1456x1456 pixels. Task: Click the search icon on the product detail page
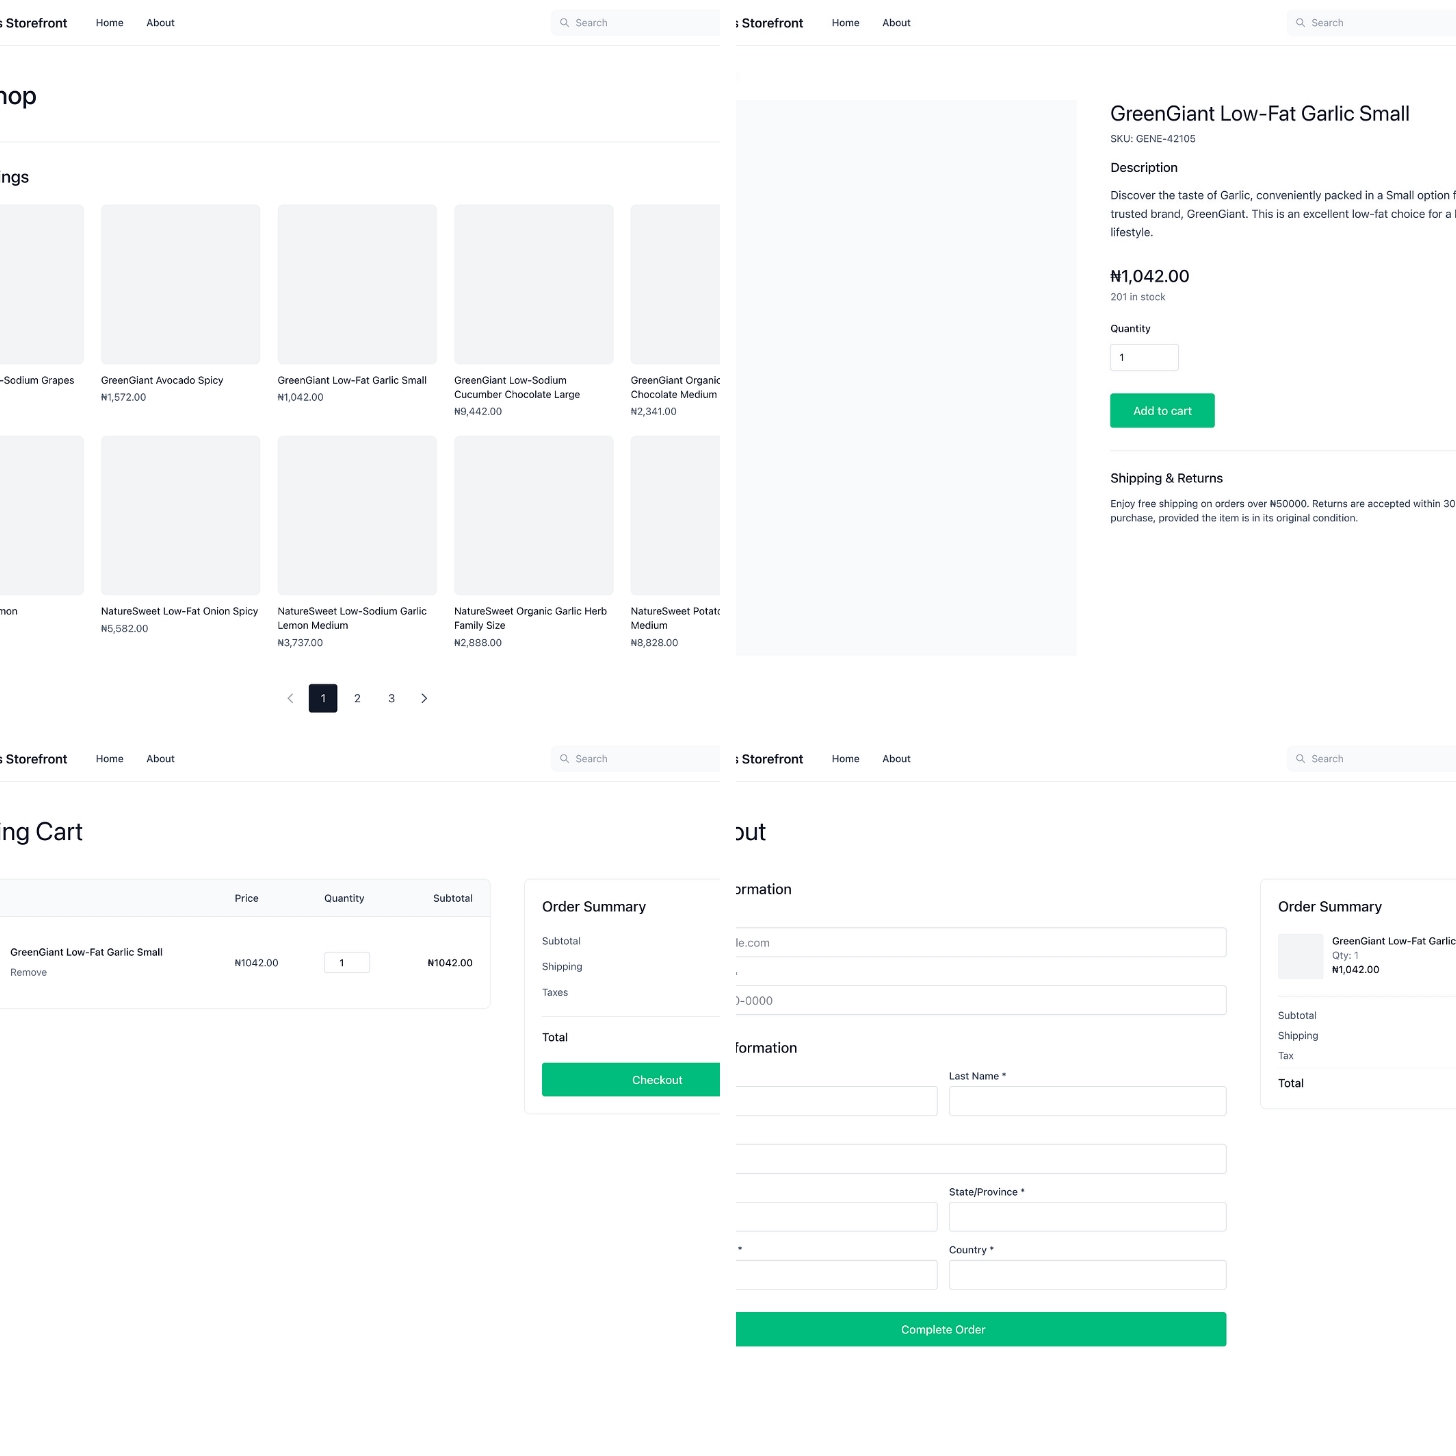coord(1300,22)
